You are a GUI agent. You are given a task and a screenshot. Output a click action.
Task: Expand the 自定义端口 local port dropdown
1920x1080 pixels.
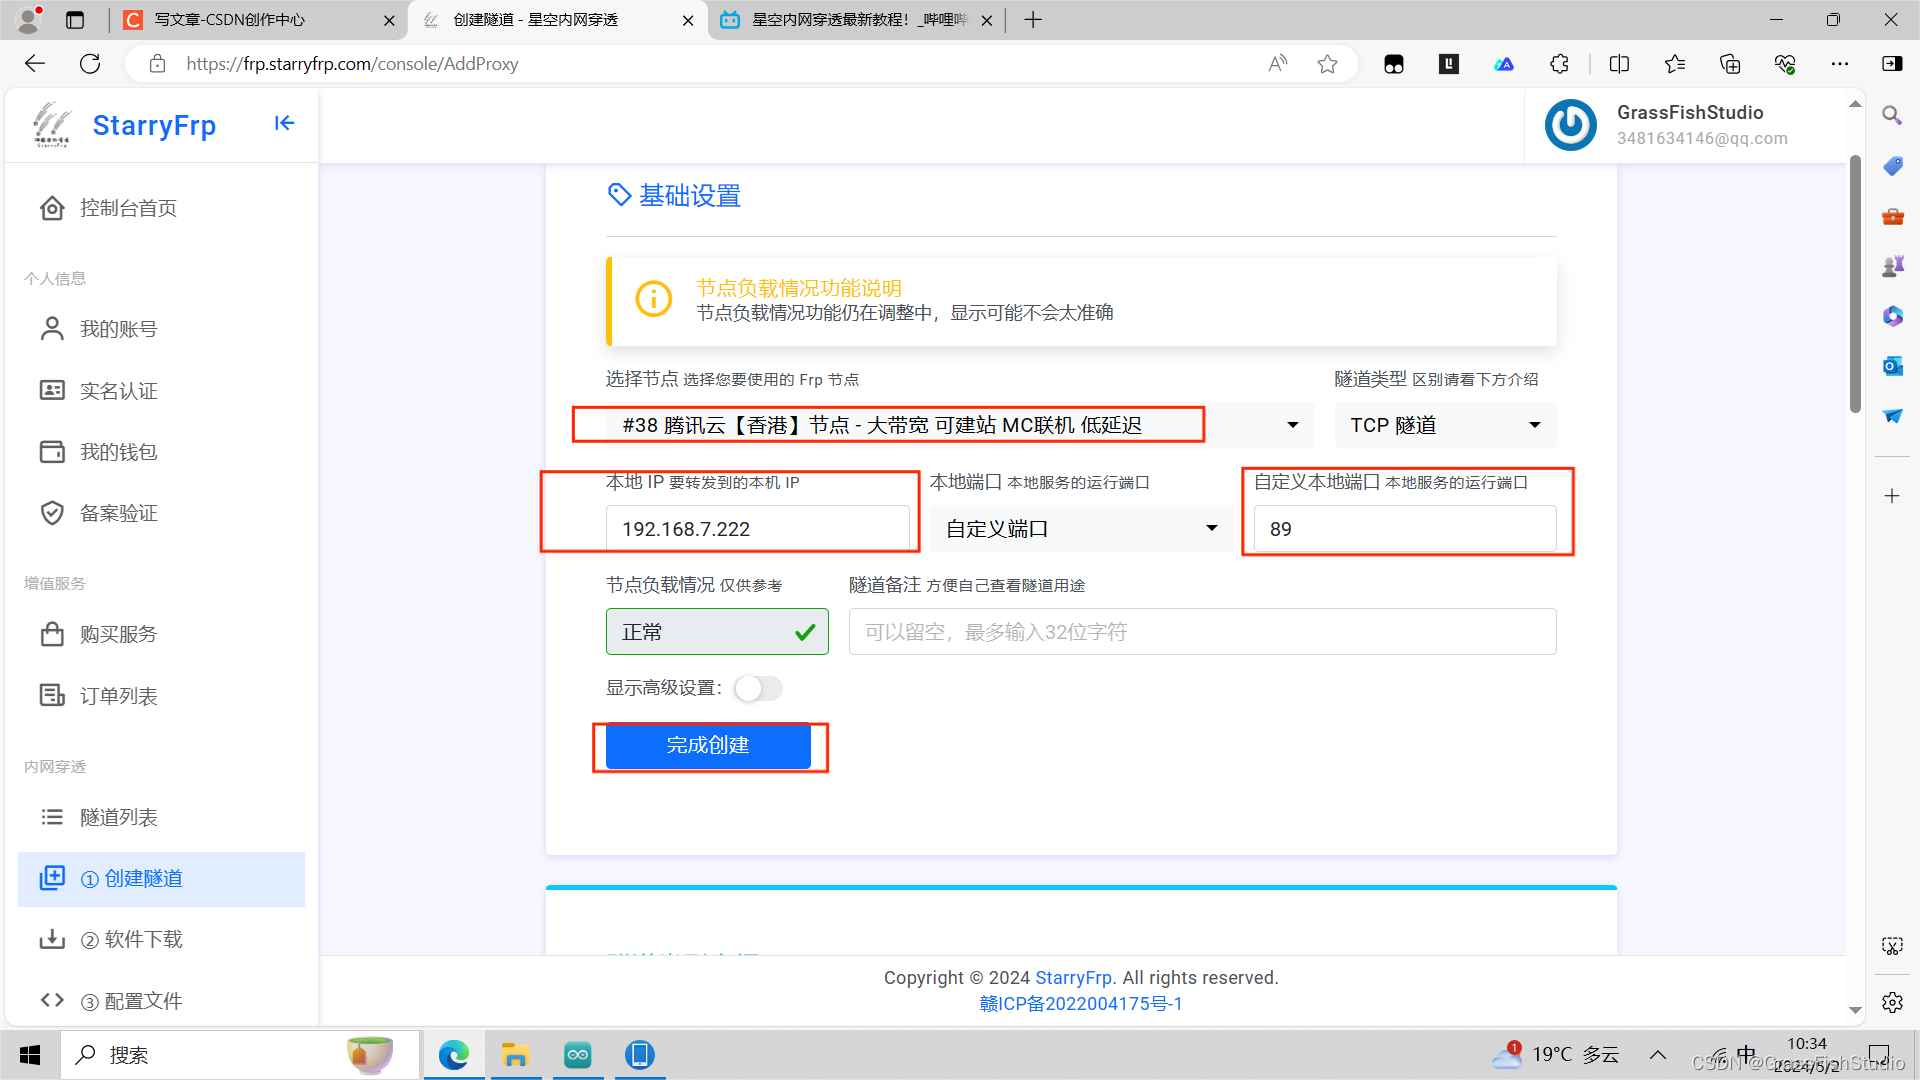1080,528
